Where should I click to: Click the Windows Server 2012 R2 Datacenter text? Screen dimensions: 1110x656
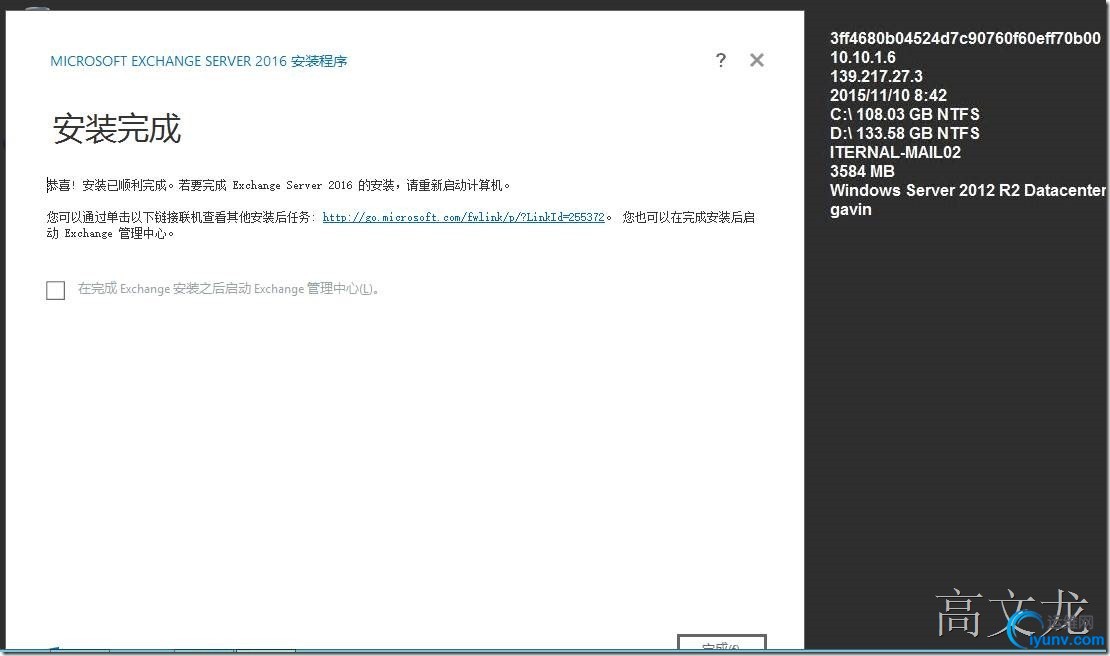(968, 190)
